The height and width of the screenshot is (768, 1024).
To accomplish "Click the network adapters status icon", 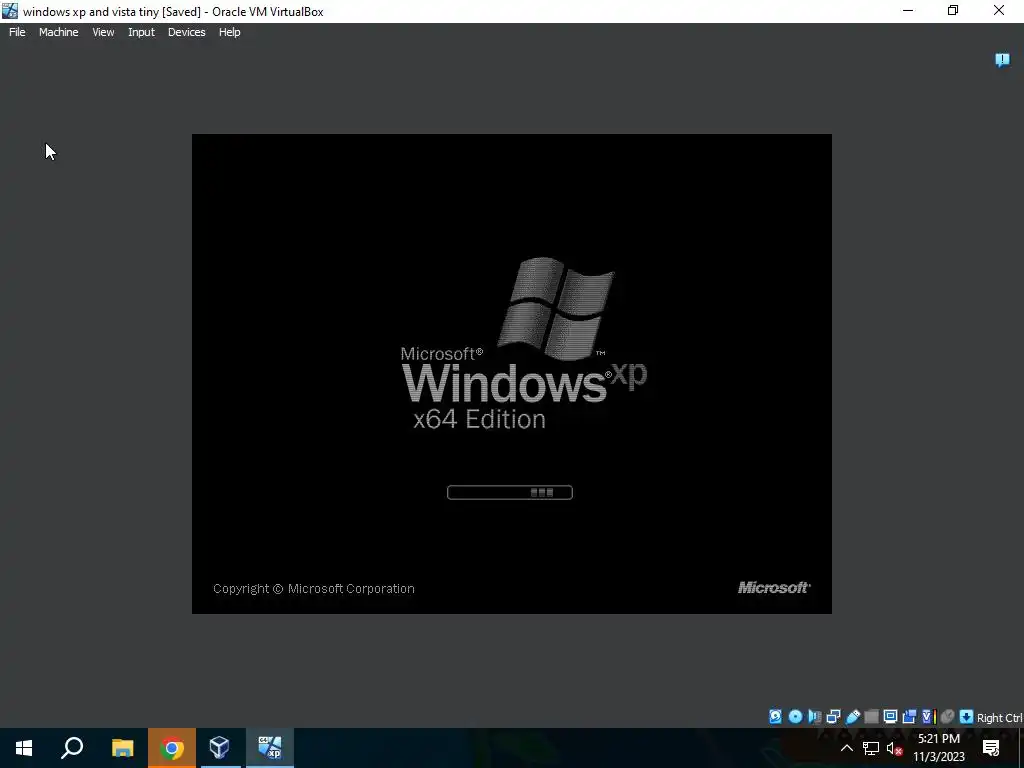I will 833,716.
